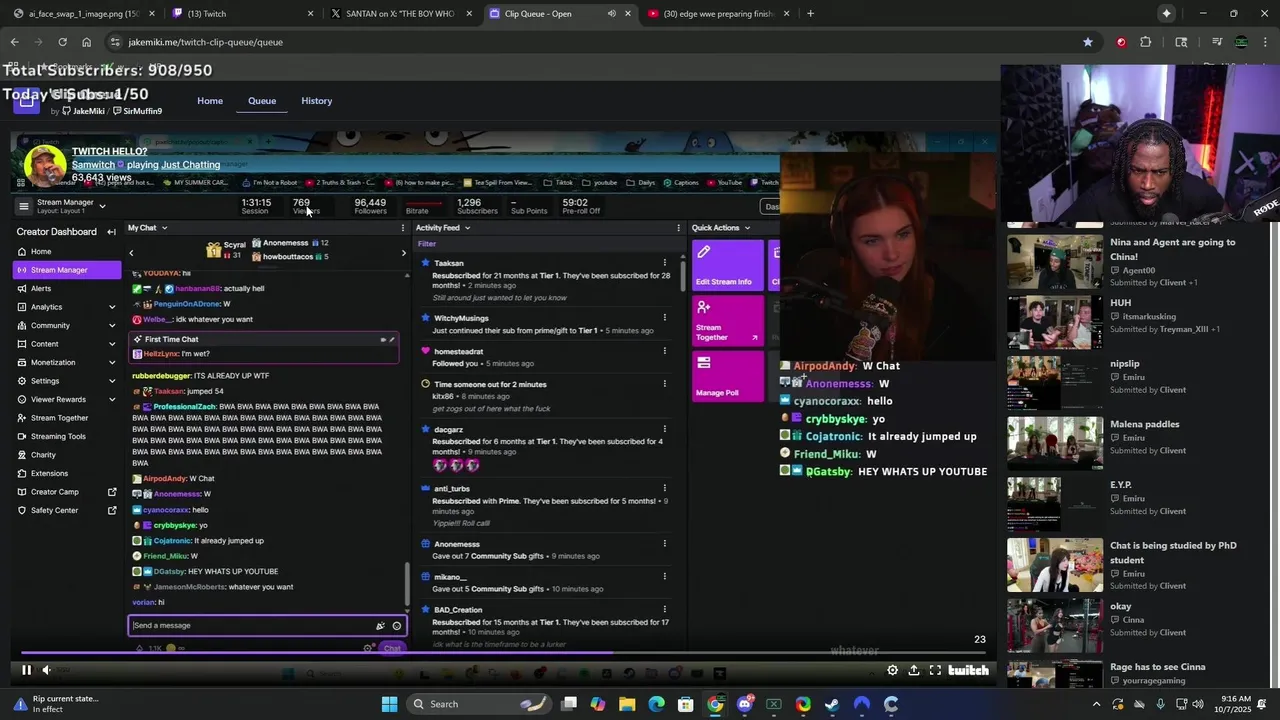Launch Stream Together quick action tile

point(727,321)
